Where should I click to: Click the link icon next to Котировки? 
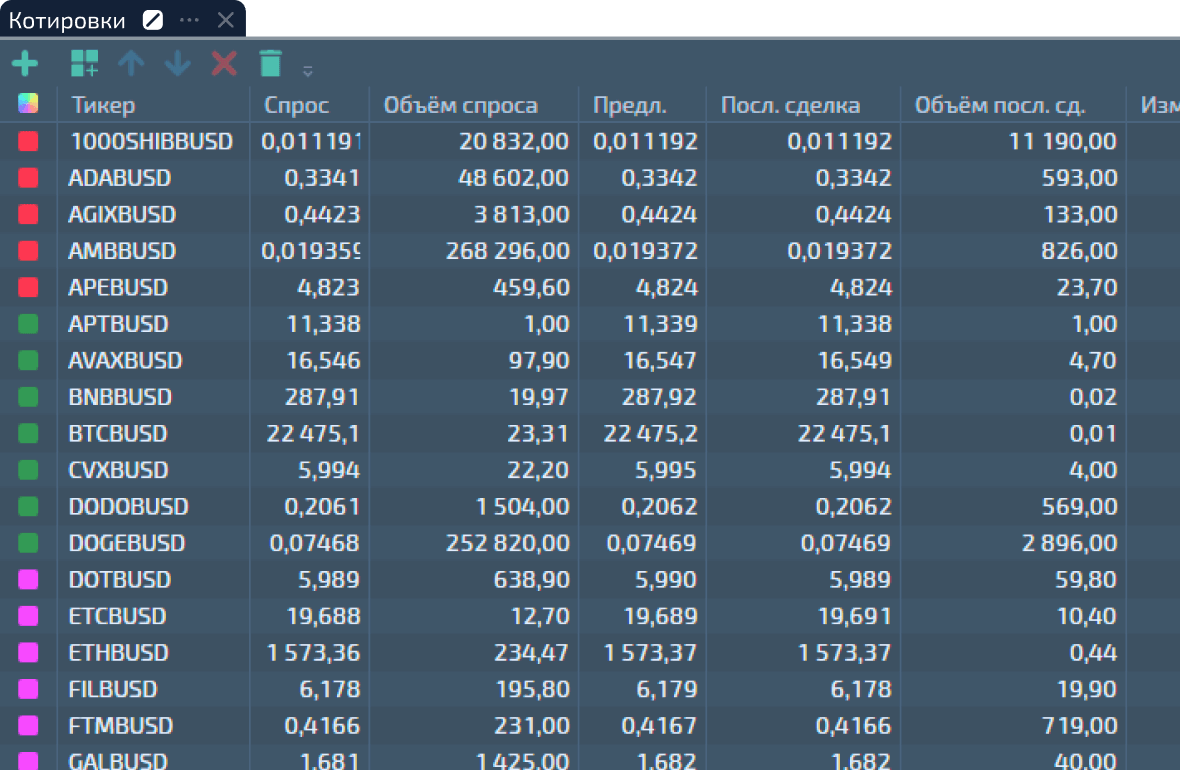153,20
